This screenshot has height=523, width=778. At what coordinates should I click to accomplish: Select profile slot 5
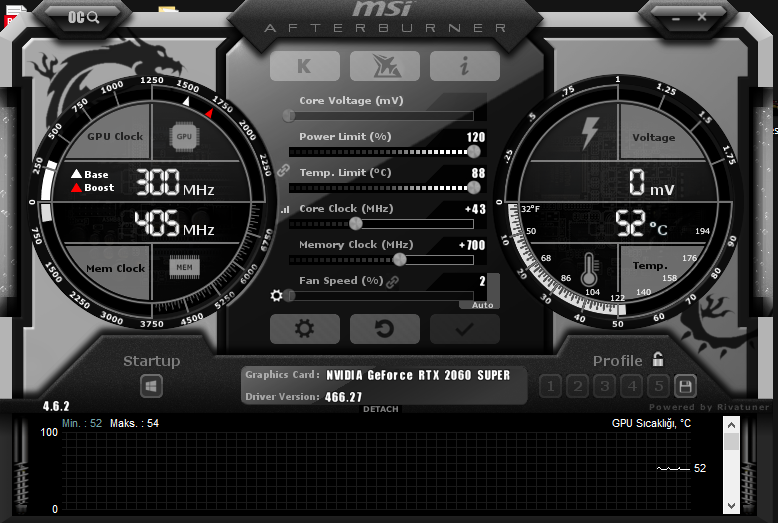(659, 386)
